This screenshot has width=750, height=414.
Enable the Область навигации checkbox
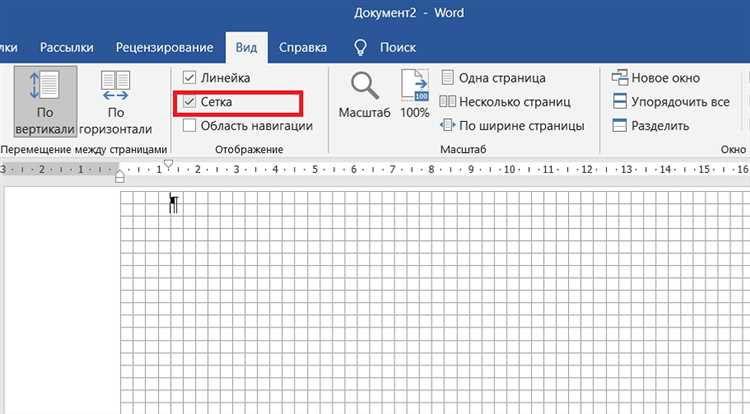pos(189,125)
